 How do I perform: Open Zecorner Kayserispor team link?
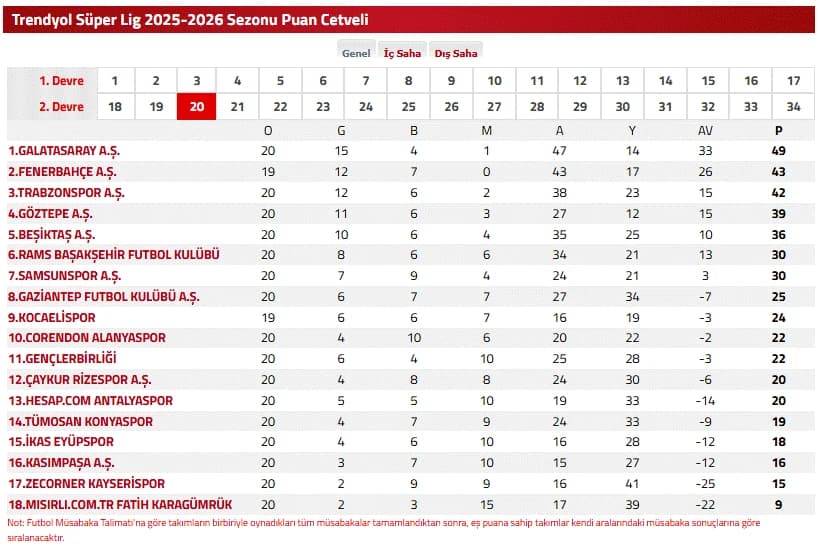86,484
